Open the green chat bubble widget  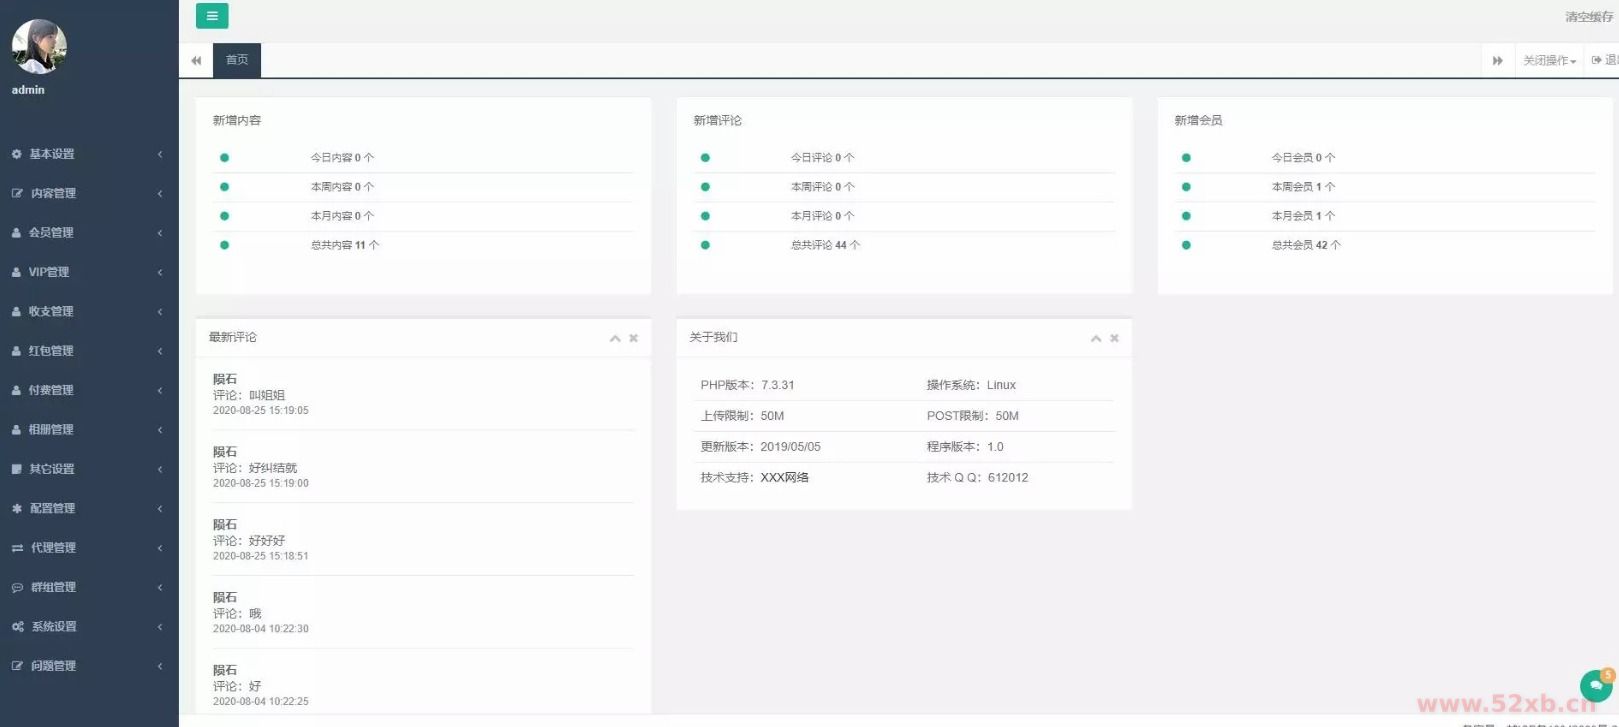pyautogui.click(x=1596, y=685)
